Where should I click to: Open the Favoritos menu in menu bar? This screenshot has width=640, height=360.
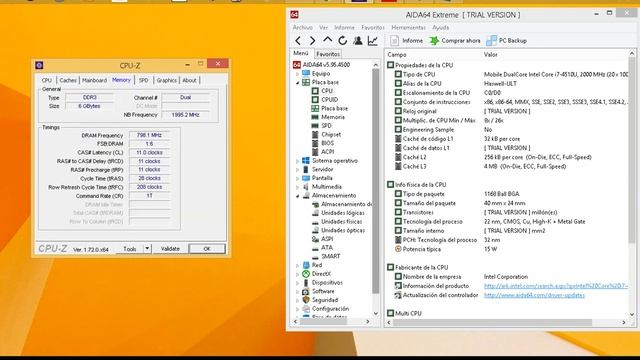(373, 27)
